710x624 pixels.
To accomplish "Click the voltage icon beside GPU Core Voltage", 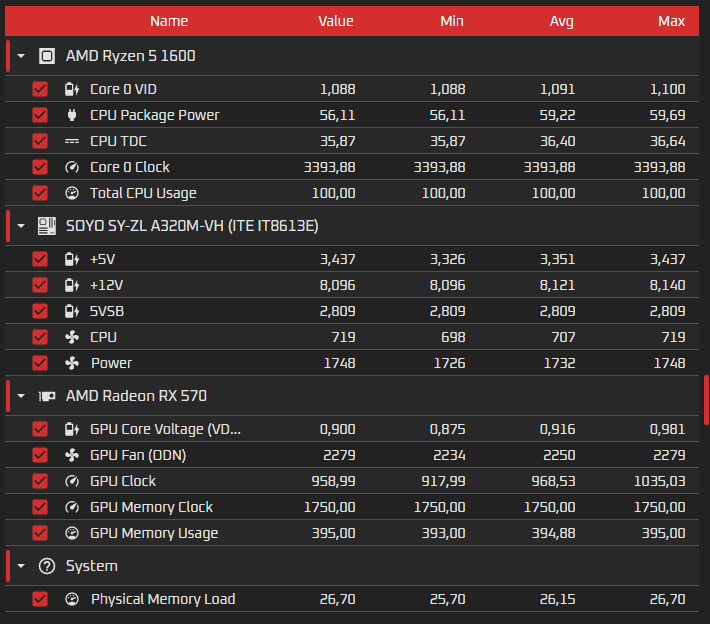I will pos(72,429).
